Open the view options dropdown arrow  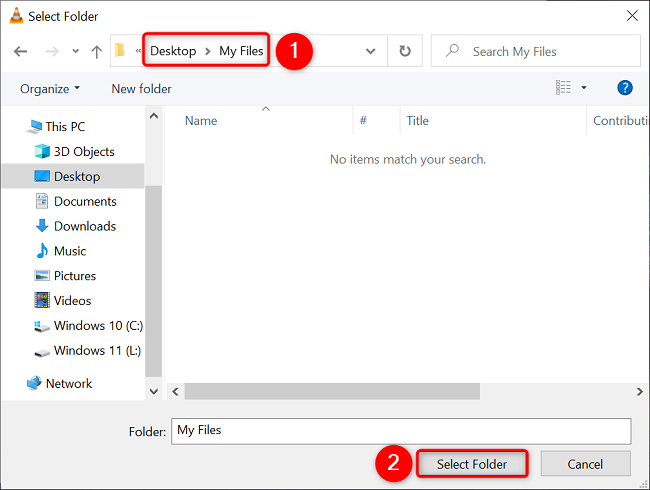[584, 88]
